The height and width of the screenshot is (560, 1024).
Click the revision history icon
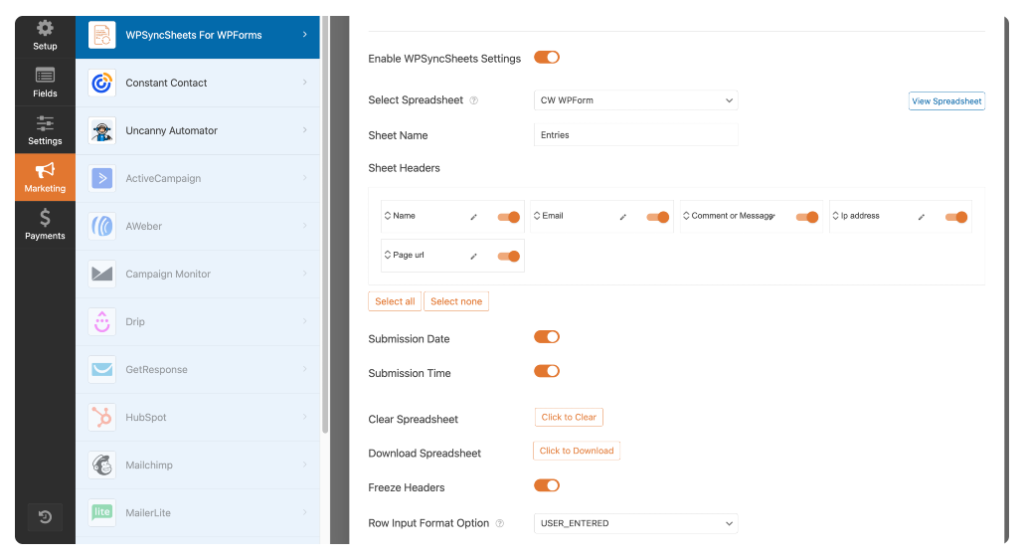click(x=45, y=517)
